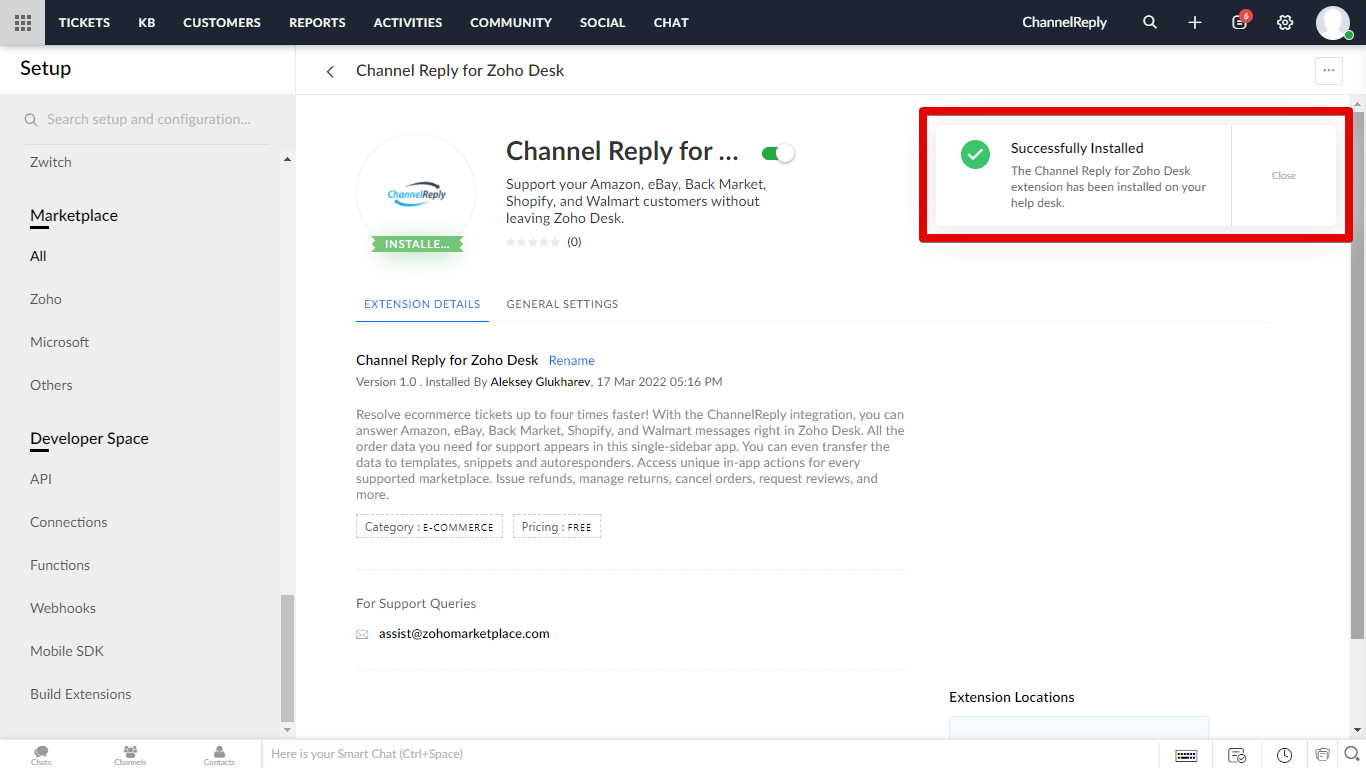1366x768 pixels.
Task: Open Webhooks under Developer Space
Action: coord(63,608)
